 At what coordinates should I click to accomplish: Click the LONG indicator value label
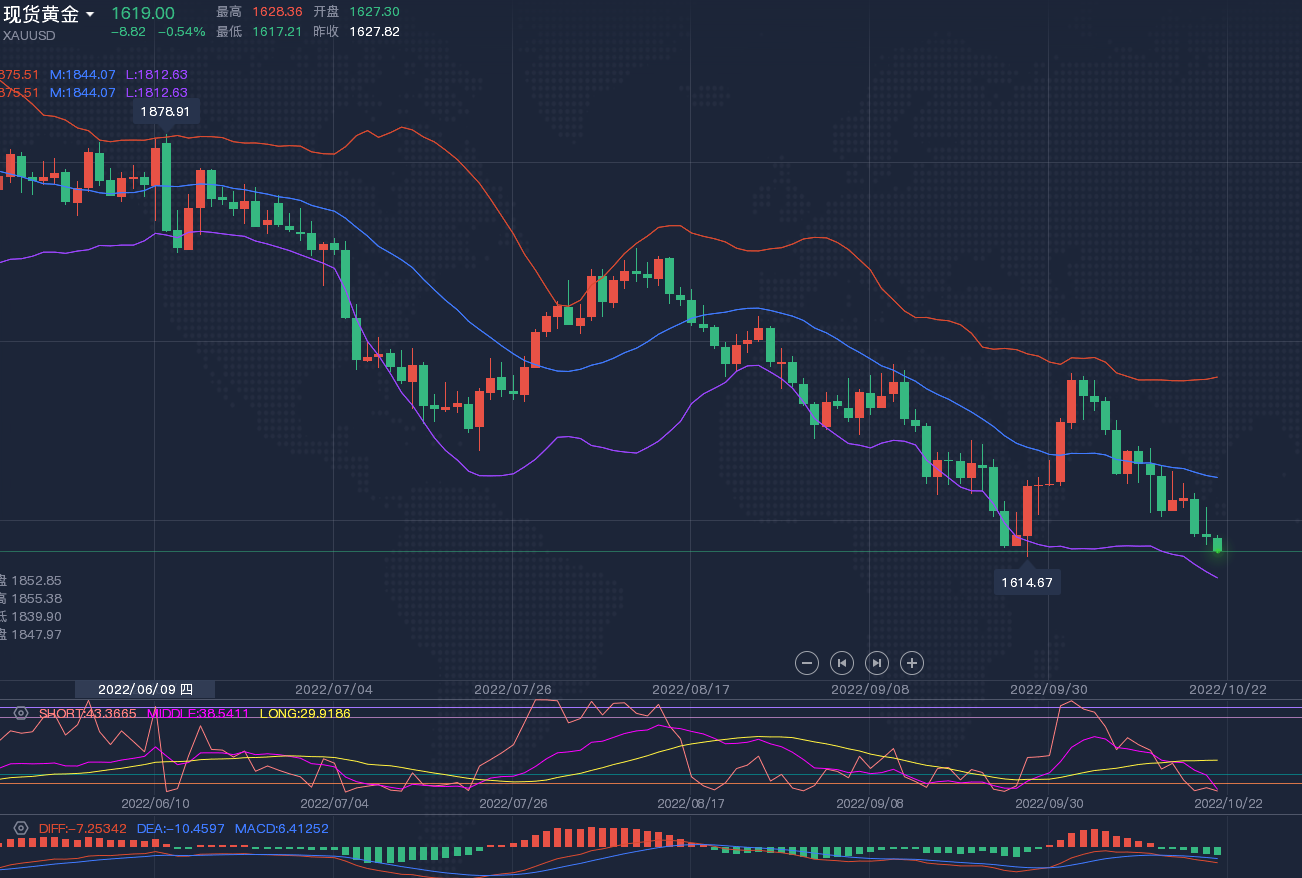[305, 713]
